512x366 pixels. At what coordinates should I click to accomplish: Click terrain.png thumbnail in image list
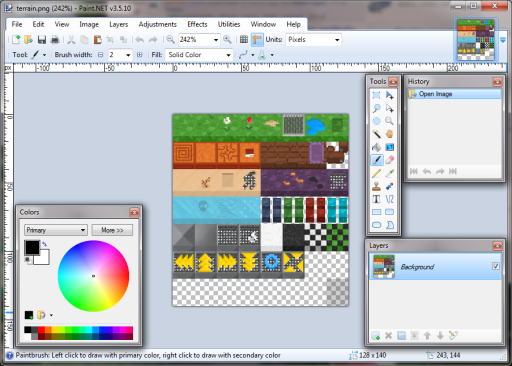pyautogui.click(x=476, y=40)
